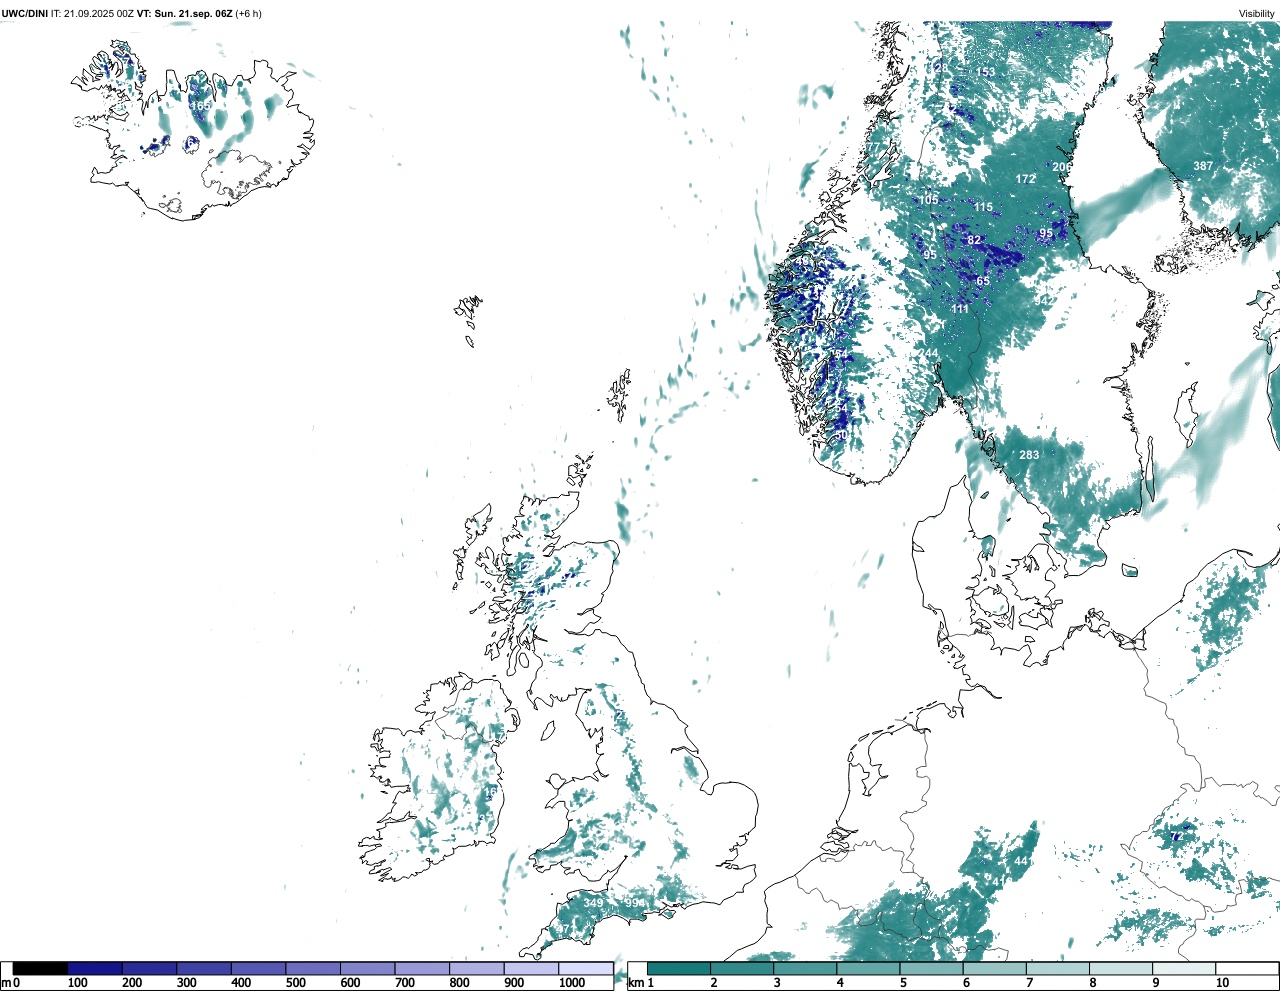This screenshot has height=991, width=1280.
Task: Select the 'IT: 21.09.2025 00Z' init time text
Action: point(92,13)
